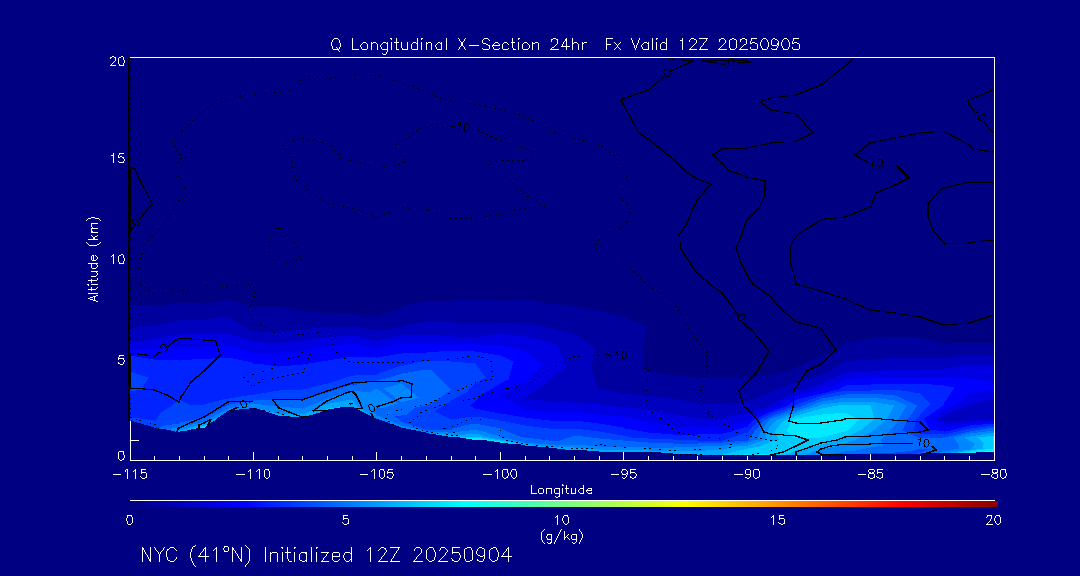This screenshot has width=1080, height=576.
Task: Click the colorbar at the 15 g/kg orange region
Action: [778, 504]
